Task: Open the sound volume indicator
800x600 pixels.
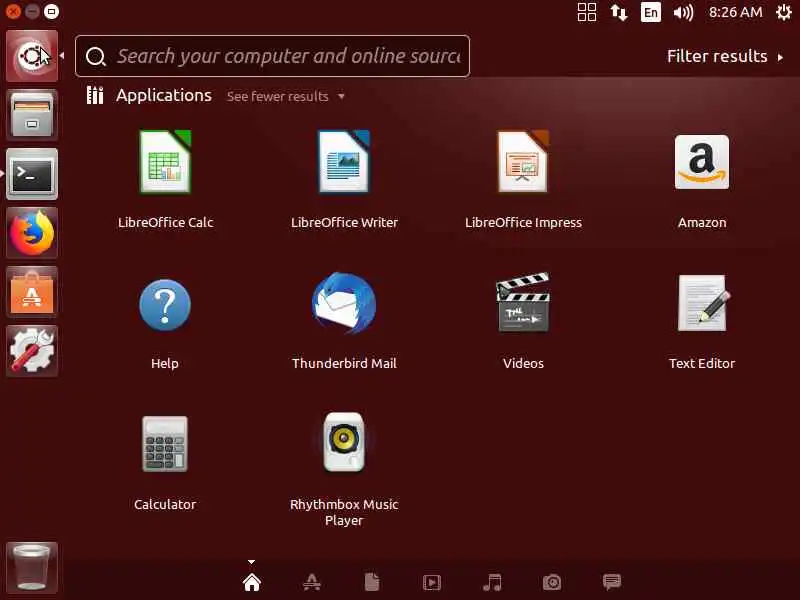Action: click(683, 12)
